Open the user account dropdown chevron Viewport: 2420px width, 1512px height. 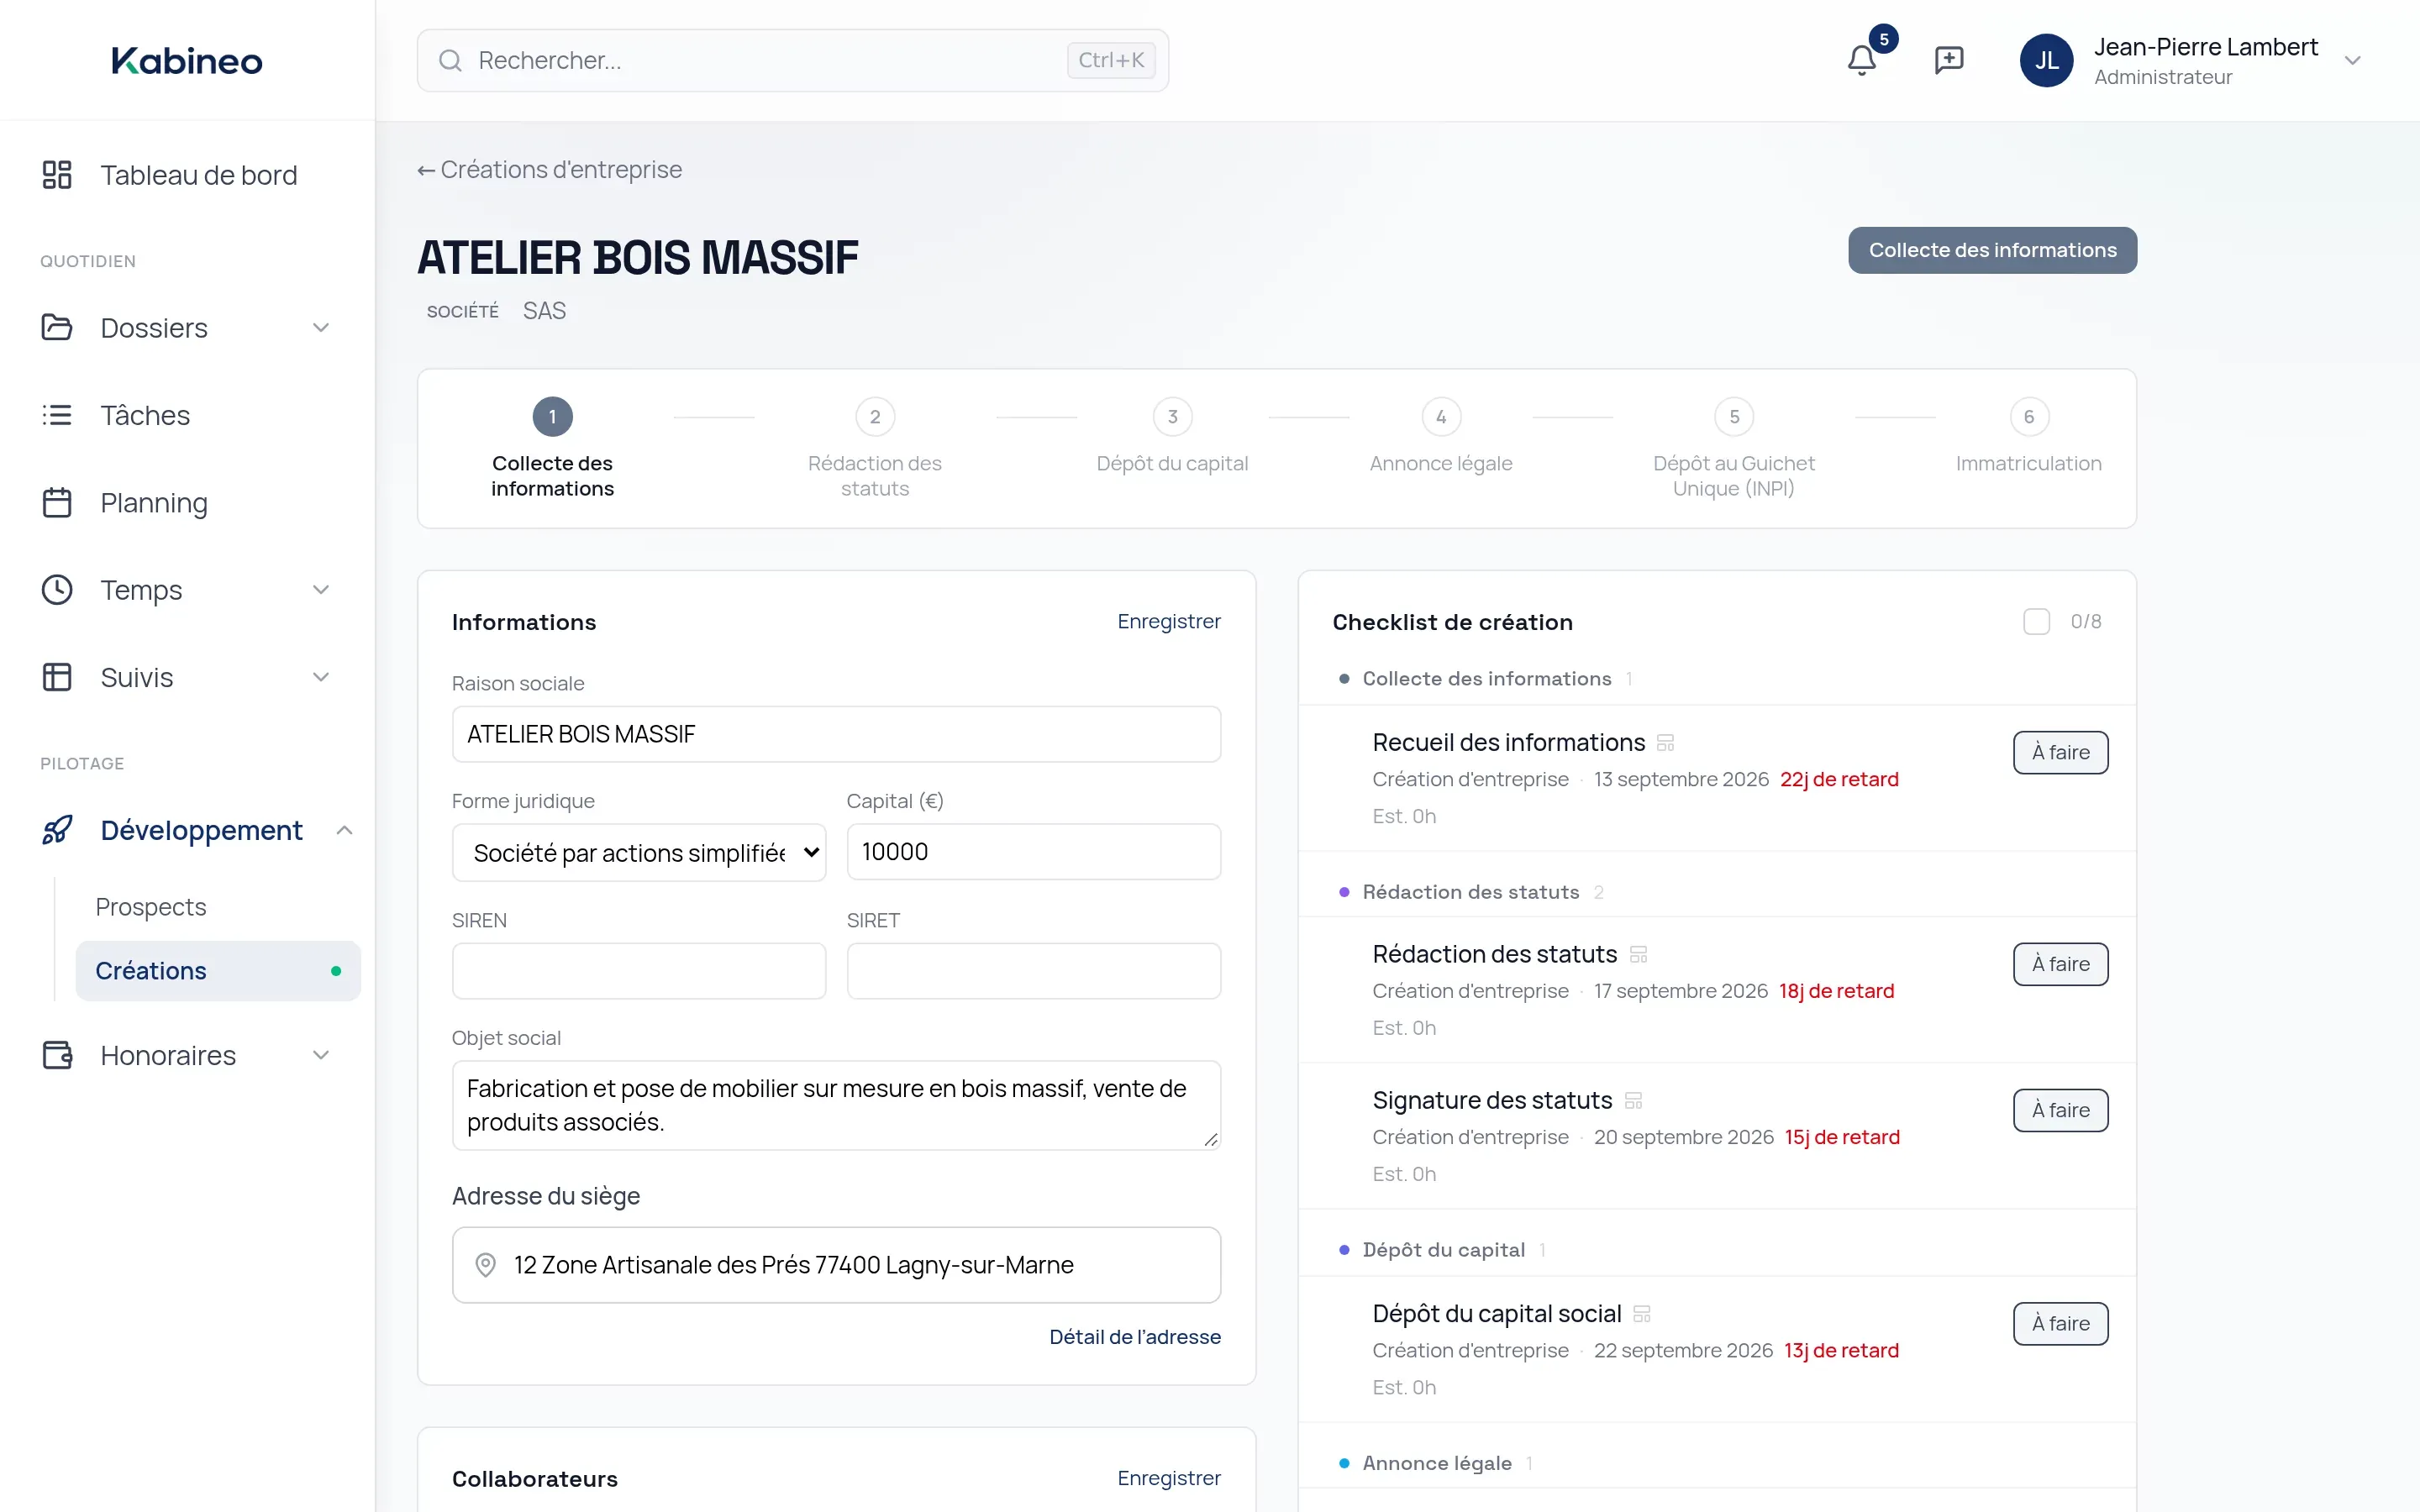[2353, 60]
